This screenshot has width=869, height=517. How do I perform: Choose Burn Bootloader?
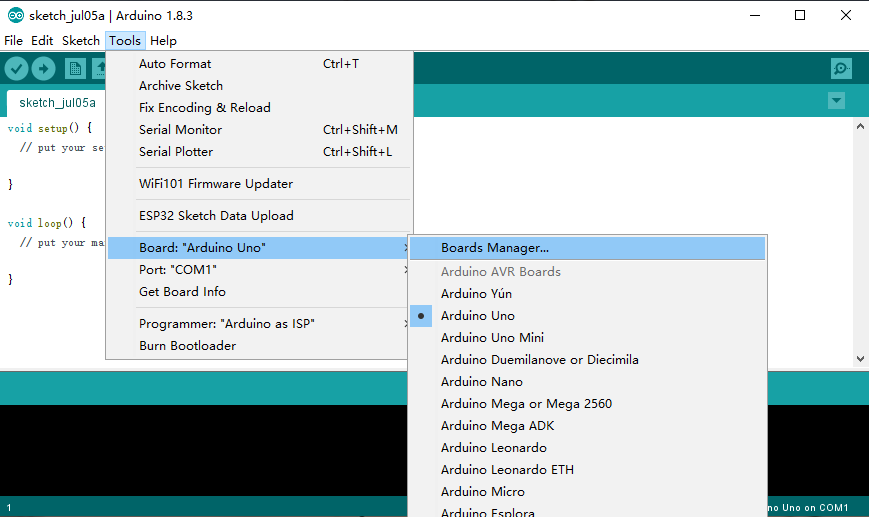[259, 346]
